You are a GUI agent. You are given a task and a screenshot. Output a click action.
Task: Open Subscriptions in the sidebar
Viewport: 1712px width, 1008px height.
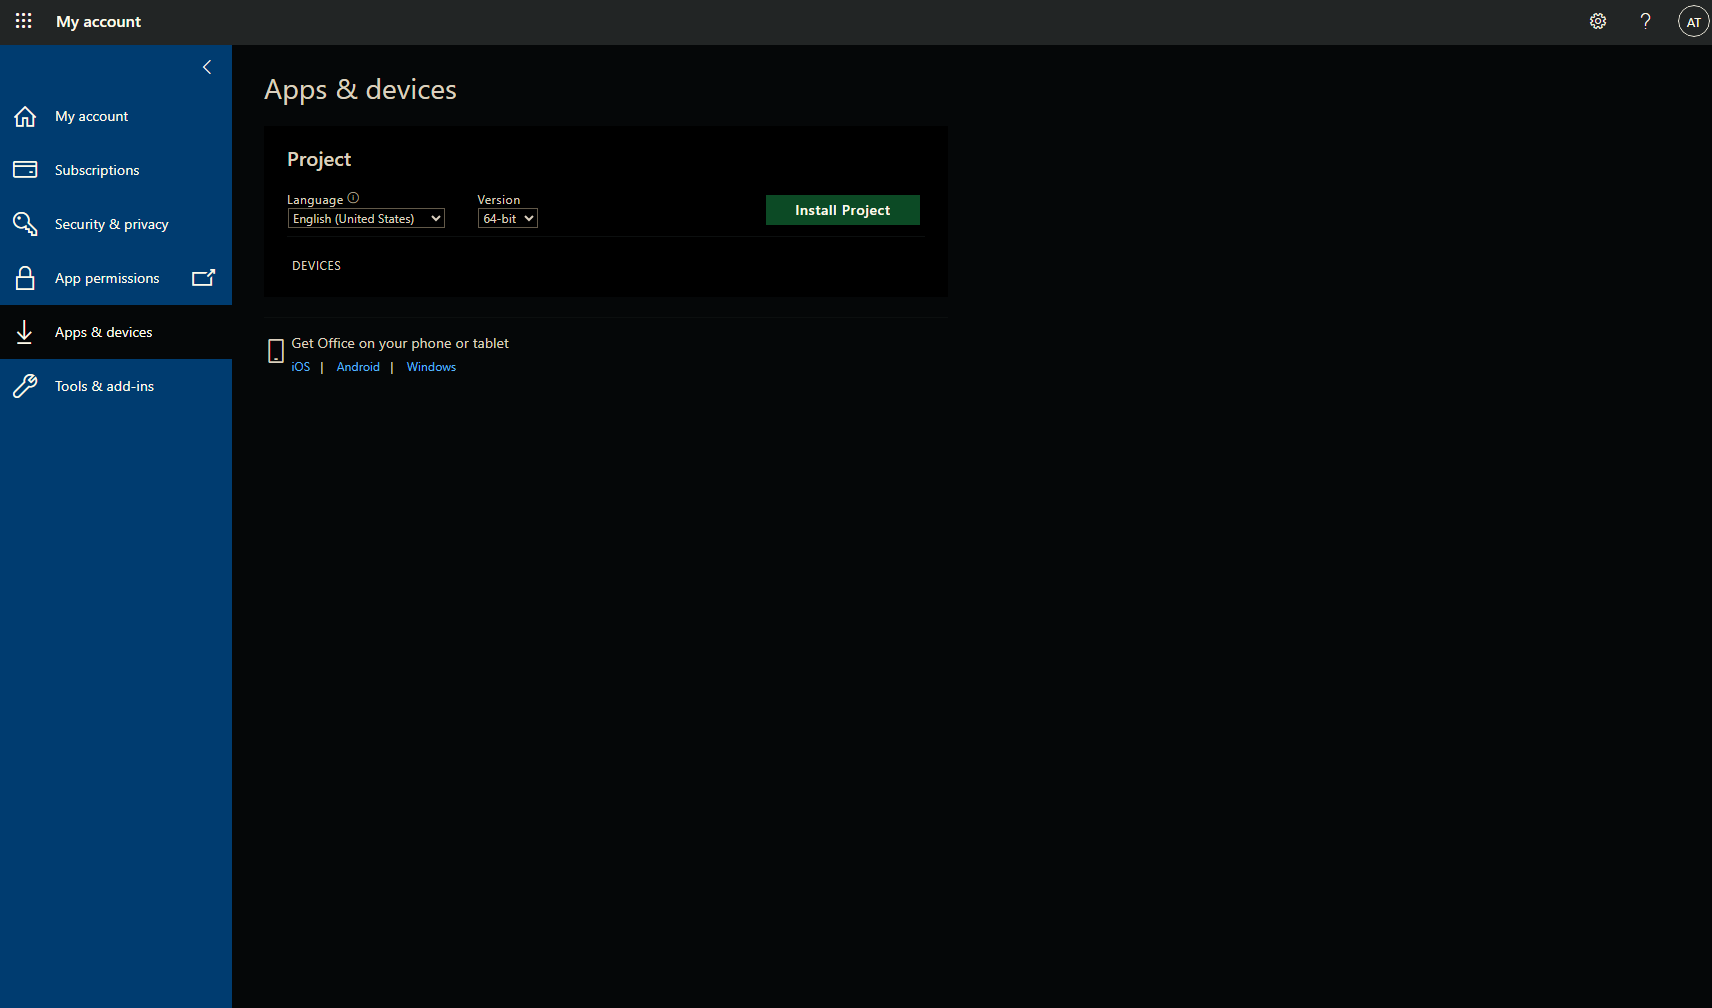click(116, 170)
